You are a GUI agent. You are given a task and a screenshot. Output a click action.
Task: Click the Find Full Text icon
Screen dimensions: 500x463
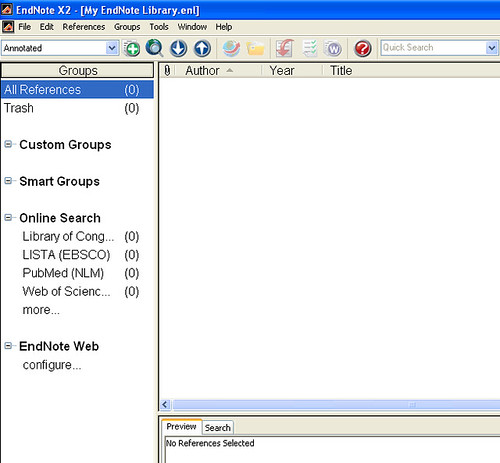[231, 48]
